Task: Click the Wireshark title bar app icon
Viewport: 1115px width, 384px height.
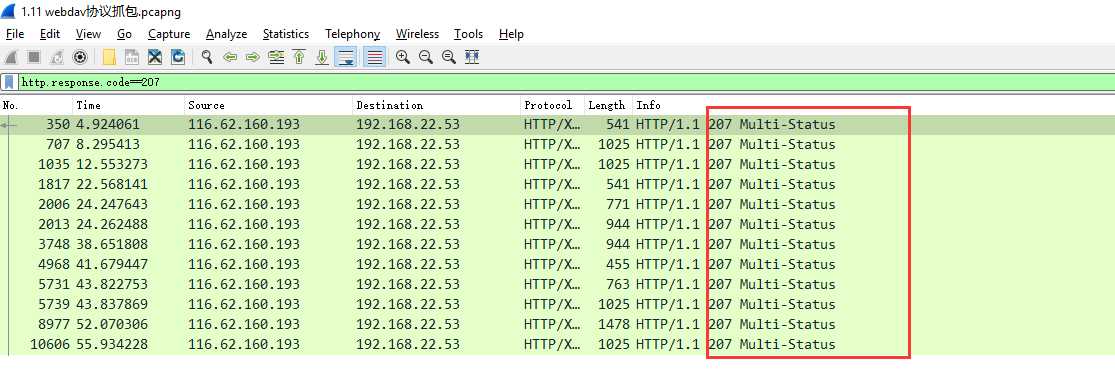Action: (x=9, y=11)
